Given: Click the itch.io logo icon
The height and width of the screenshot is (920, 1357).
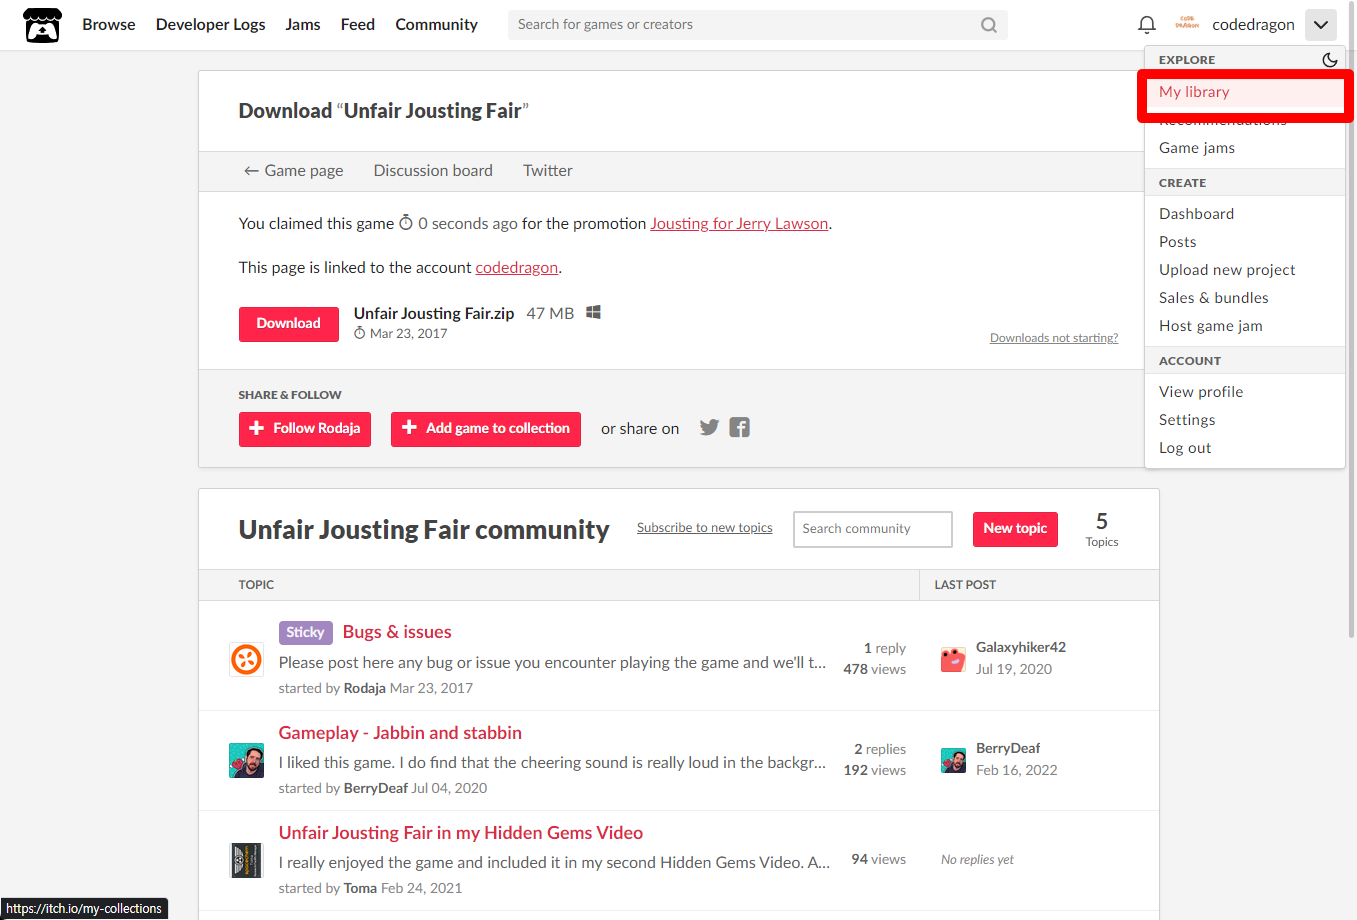Looking at the screenshot, I should click(x=42, y=25).
